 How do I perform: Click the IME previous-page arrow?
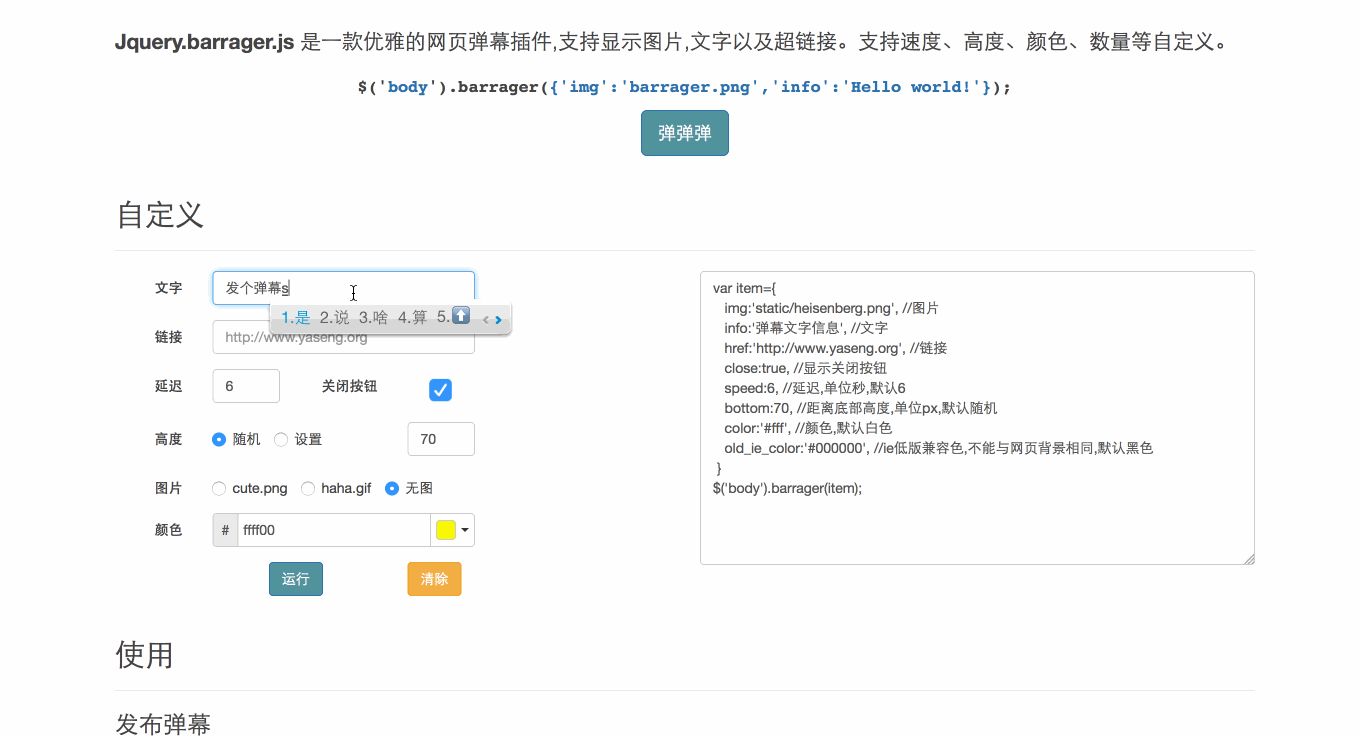coord(486,318)
